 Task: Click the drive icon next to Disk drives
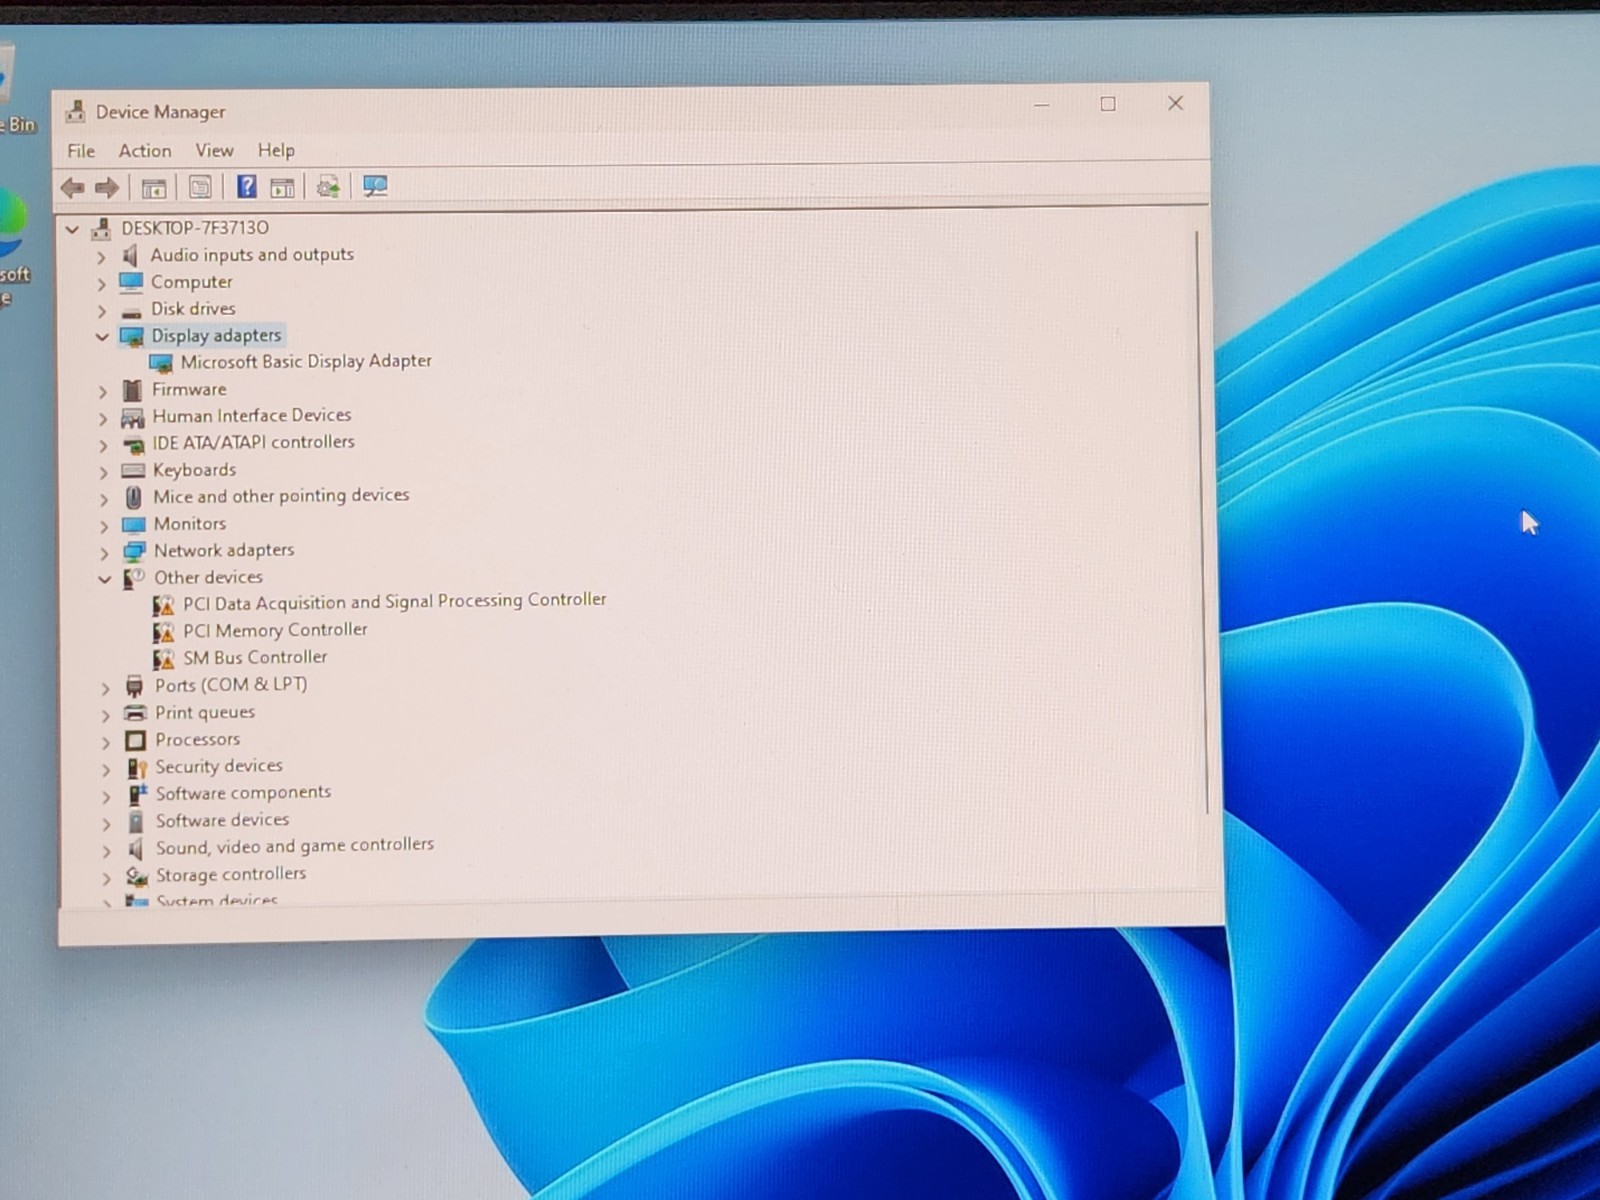[131, 311]
